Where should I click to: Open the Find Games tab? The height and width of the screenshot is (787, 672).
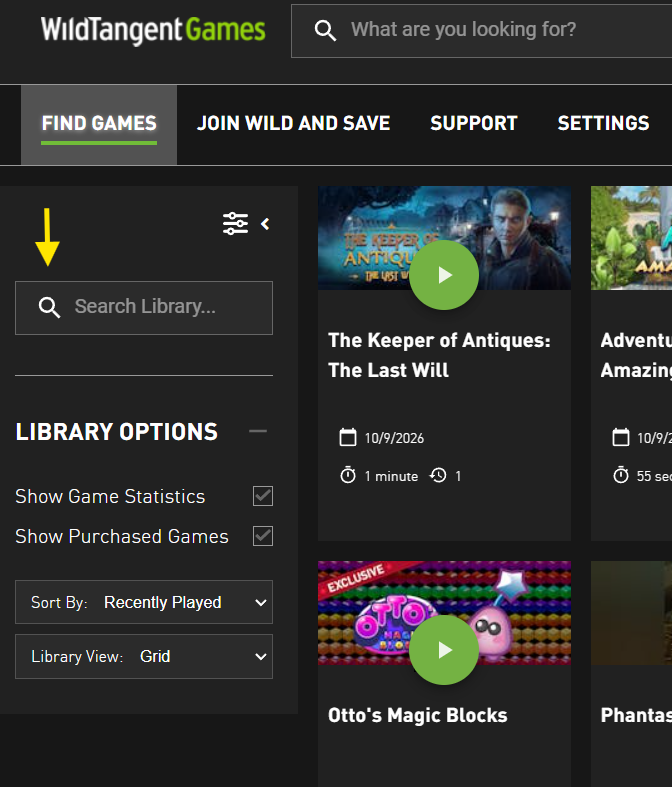click(99, 124)
